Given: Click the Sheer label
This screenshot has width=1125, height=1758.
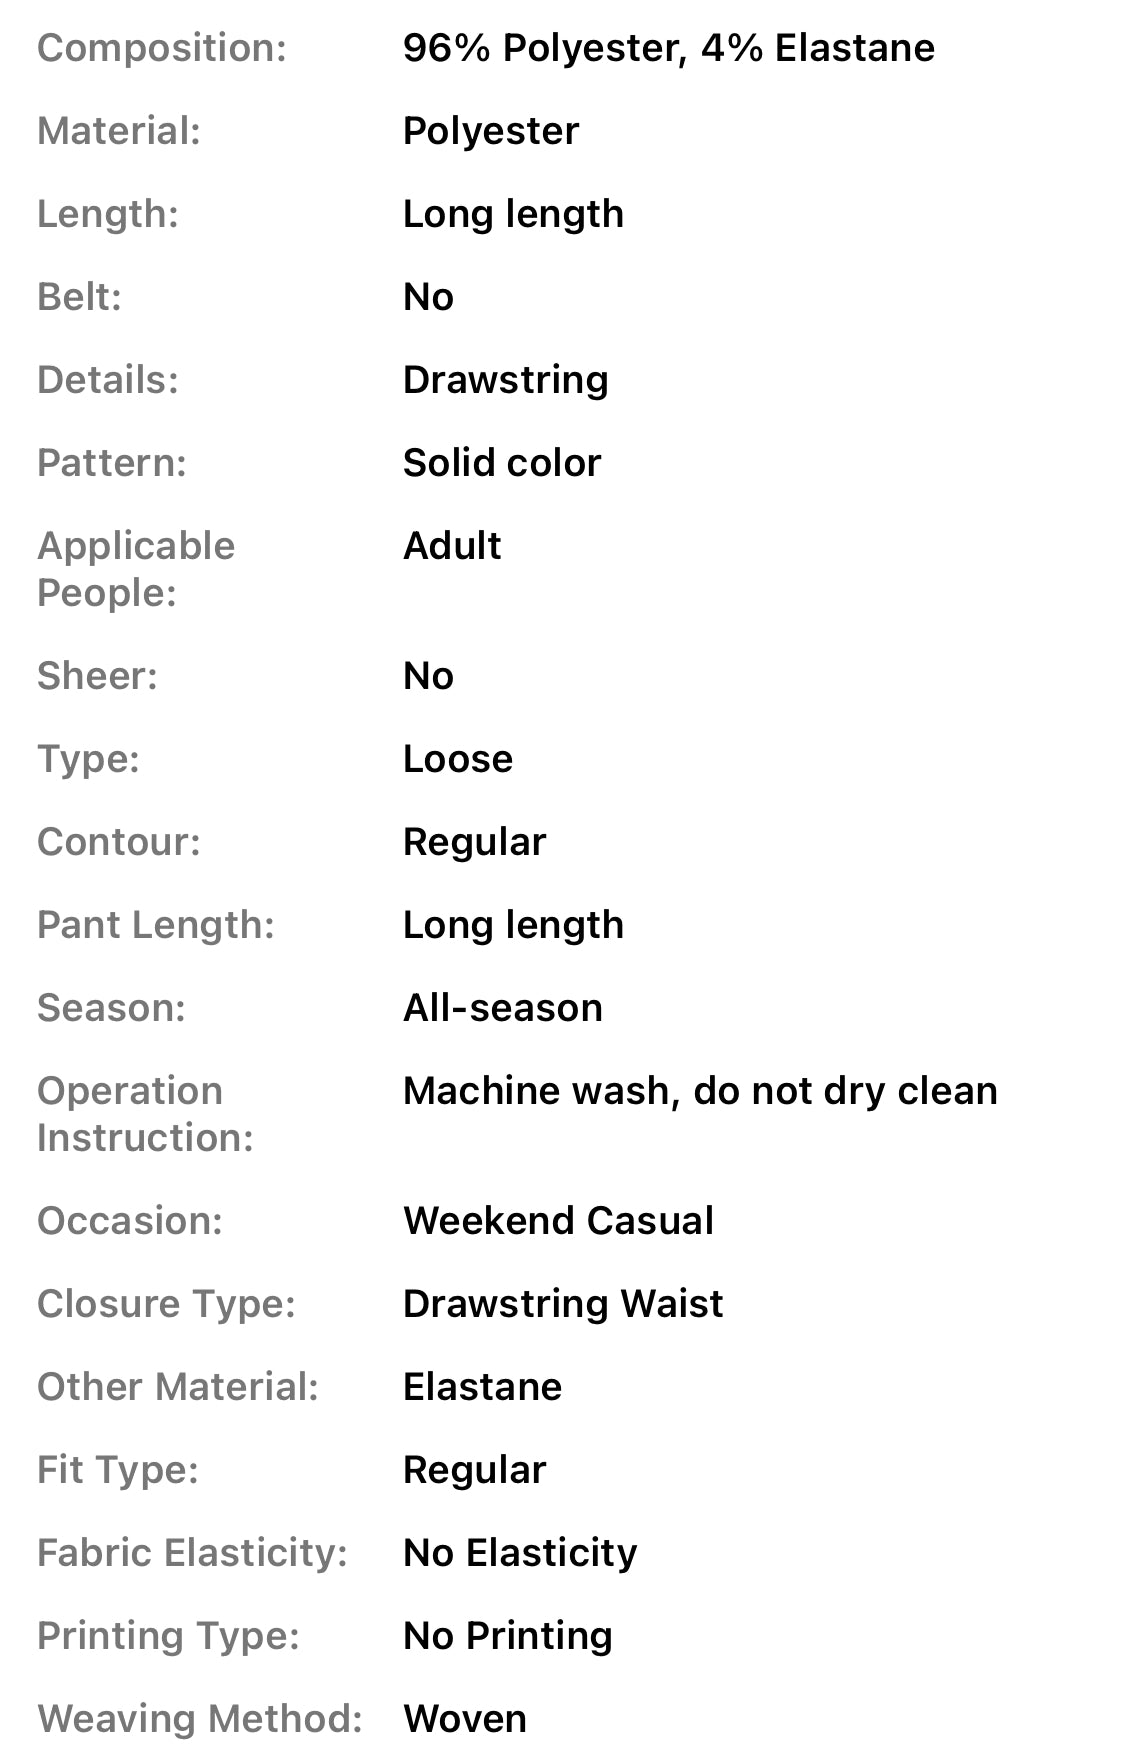Looking at the screenshot, I should 97,676.
